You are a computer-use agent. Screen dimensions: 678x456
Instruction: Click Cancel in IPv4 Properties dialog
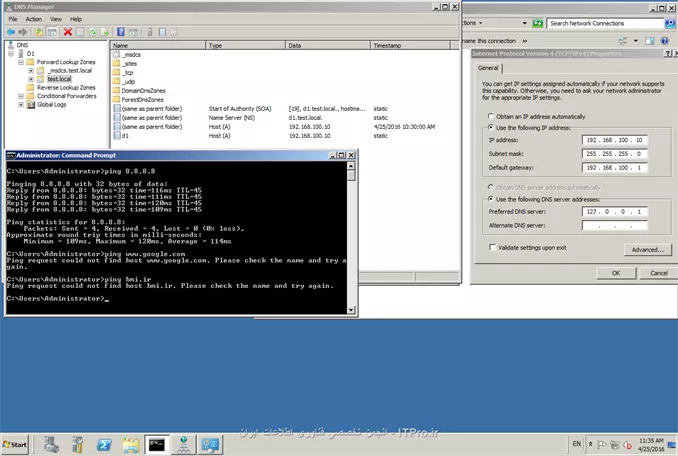click(659, 273)
